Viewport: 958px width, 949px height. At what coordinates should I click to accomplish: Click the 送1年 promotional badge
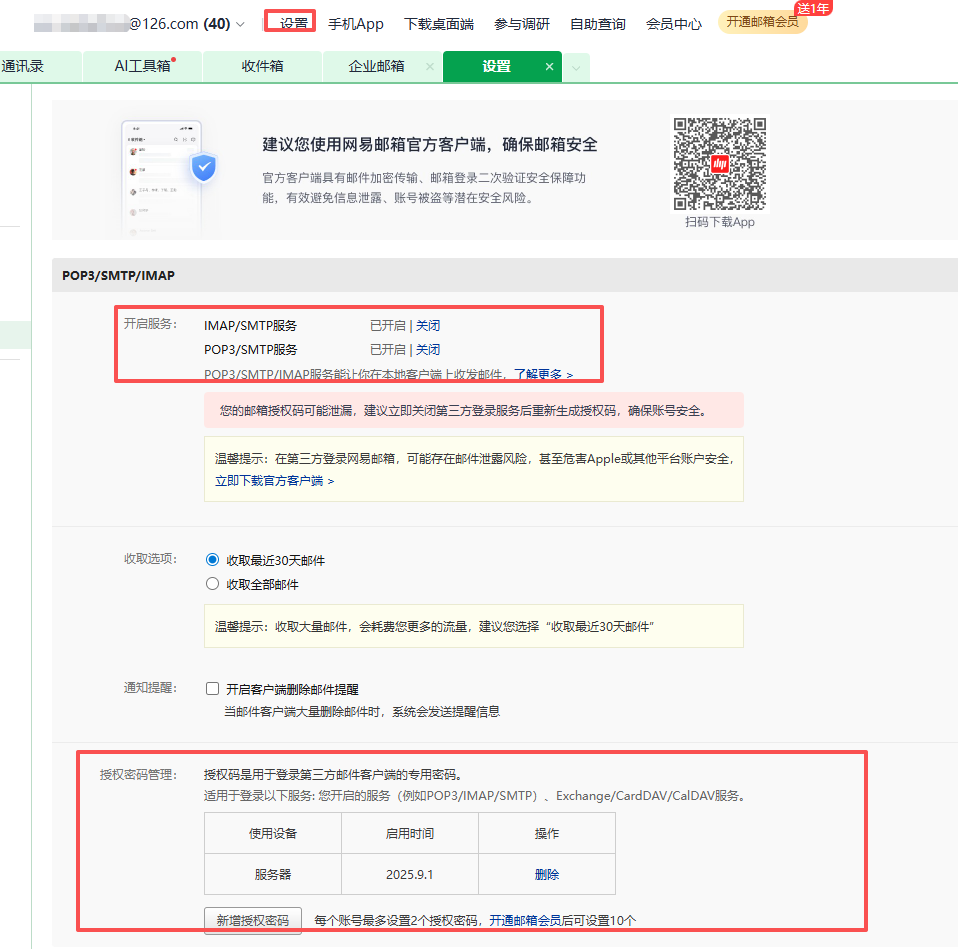(813, 8)
